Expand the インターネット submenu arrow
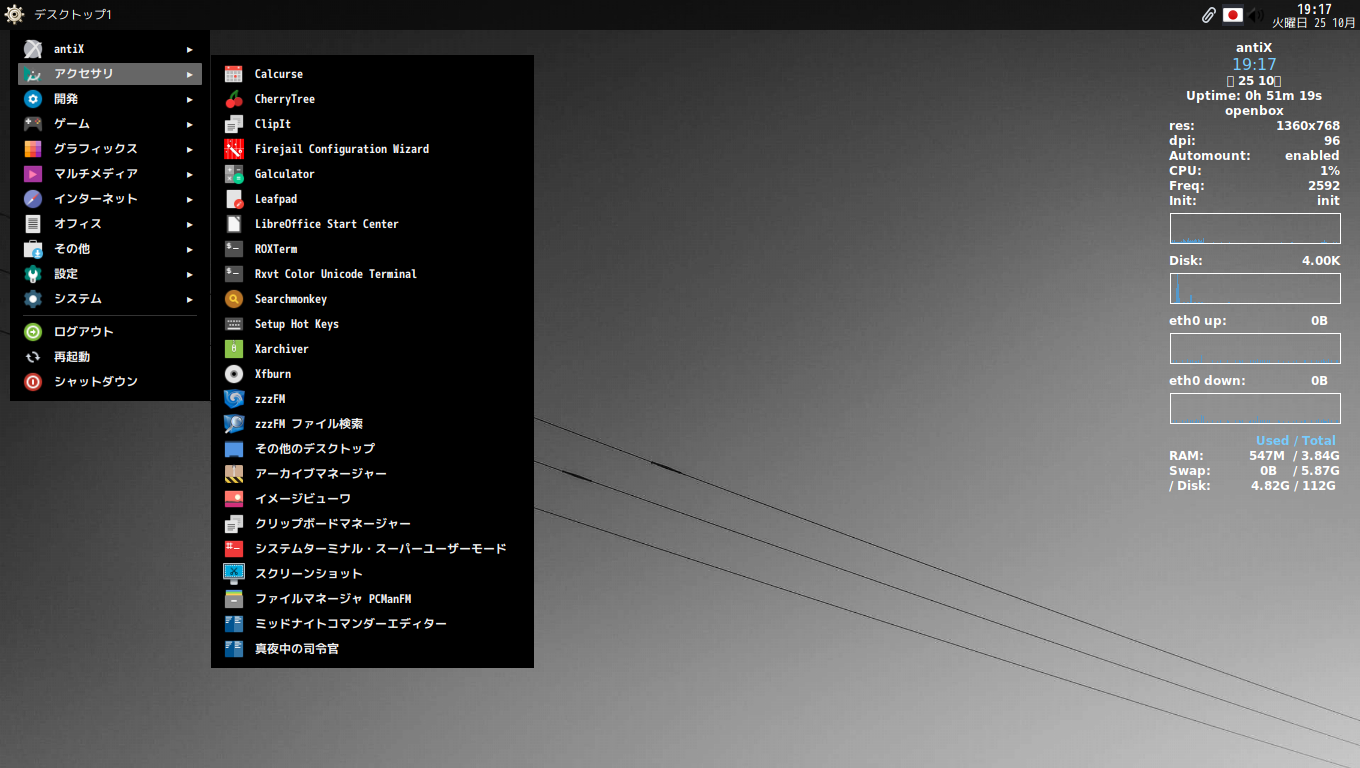 (x=190, y=199)
